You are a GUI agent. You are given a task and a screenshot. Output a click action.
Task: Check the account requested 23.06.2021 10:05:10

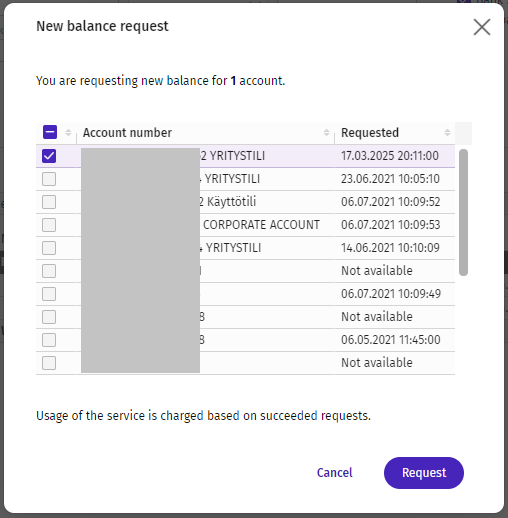tap(49, 179)
